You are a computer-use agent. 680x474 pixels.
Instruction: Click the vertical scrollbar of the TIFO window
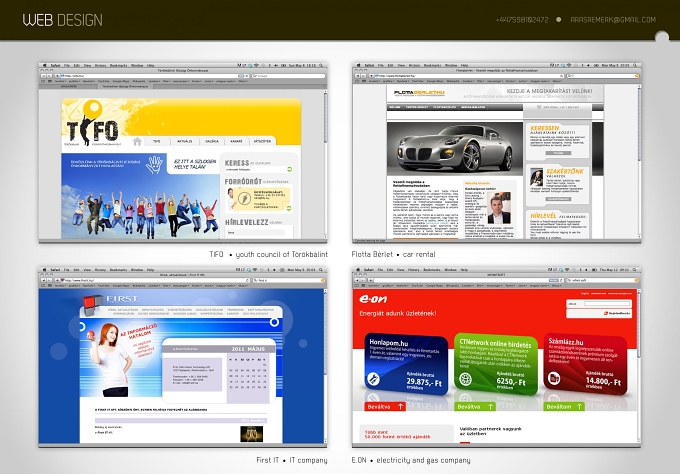[325, 163]
